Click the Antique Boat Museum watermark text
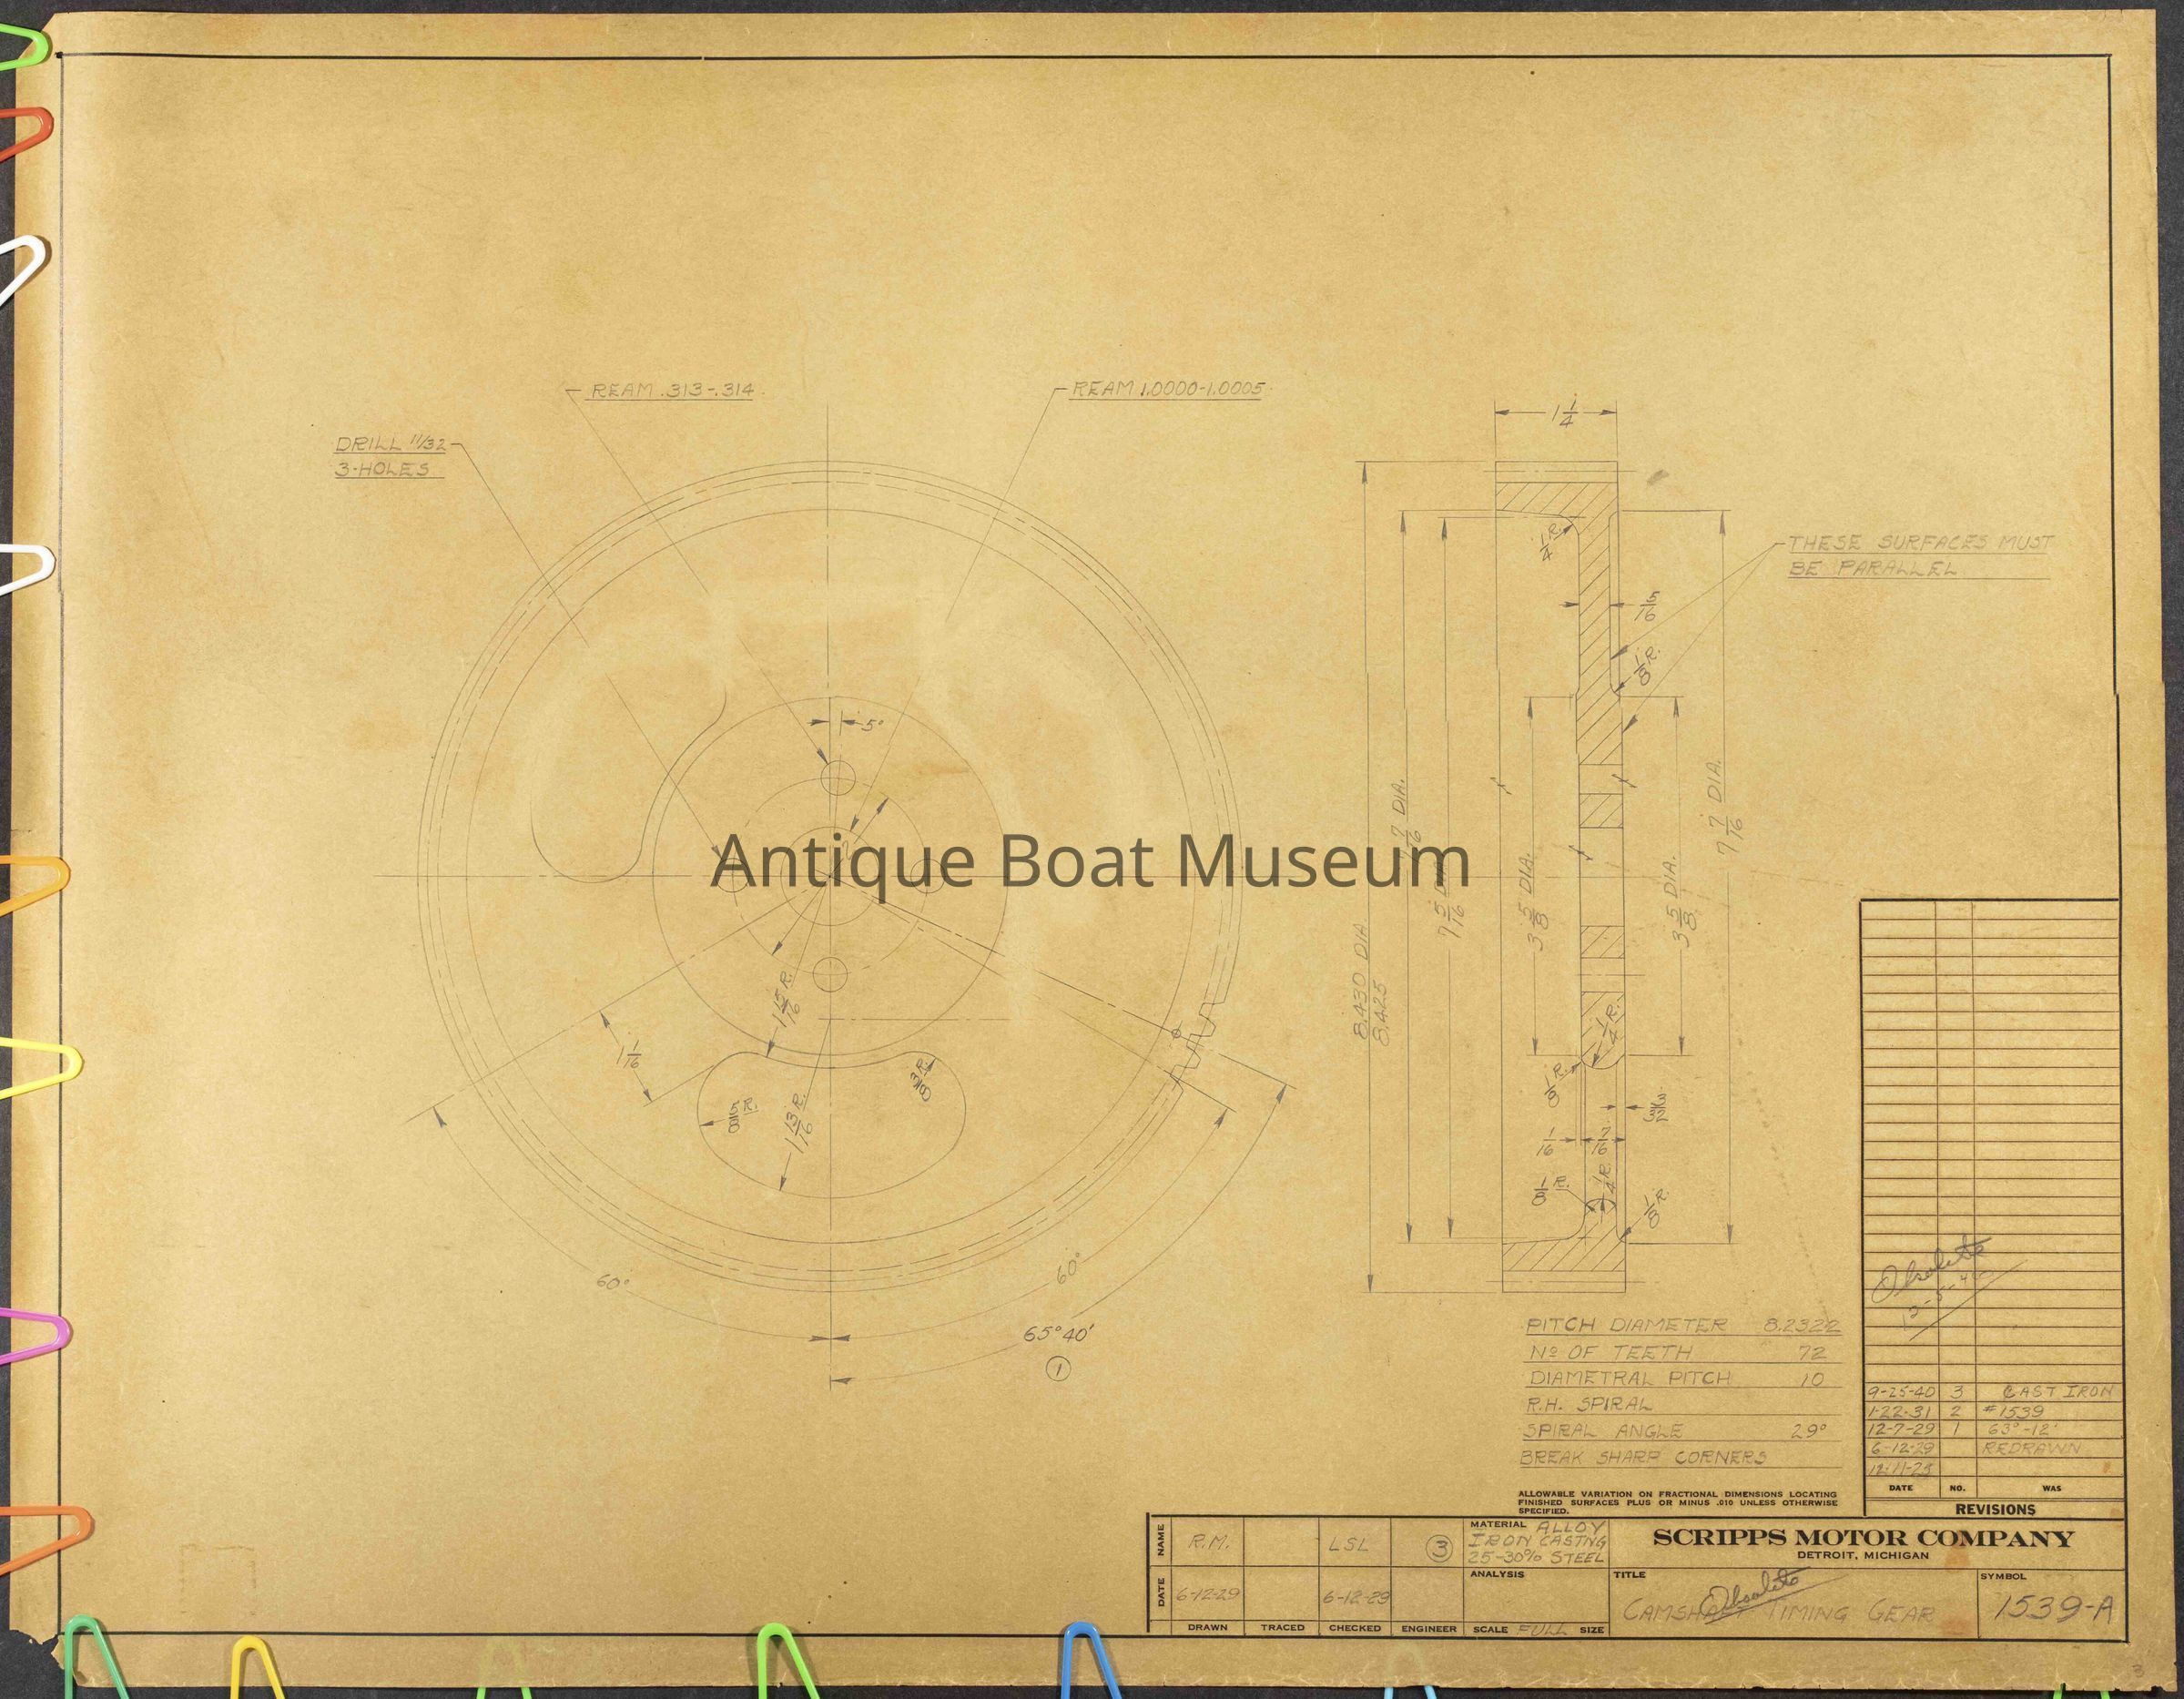2184x1699 pixels. (x=1090, y=861)
